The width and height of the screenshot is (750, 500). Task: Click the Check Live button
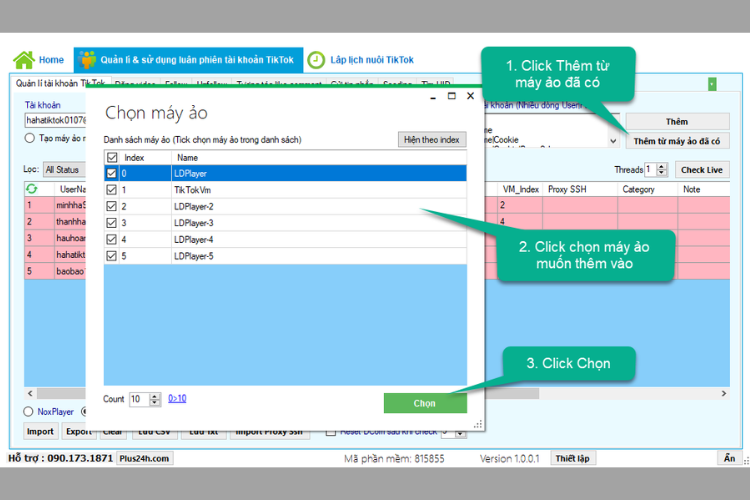[702, 170]
